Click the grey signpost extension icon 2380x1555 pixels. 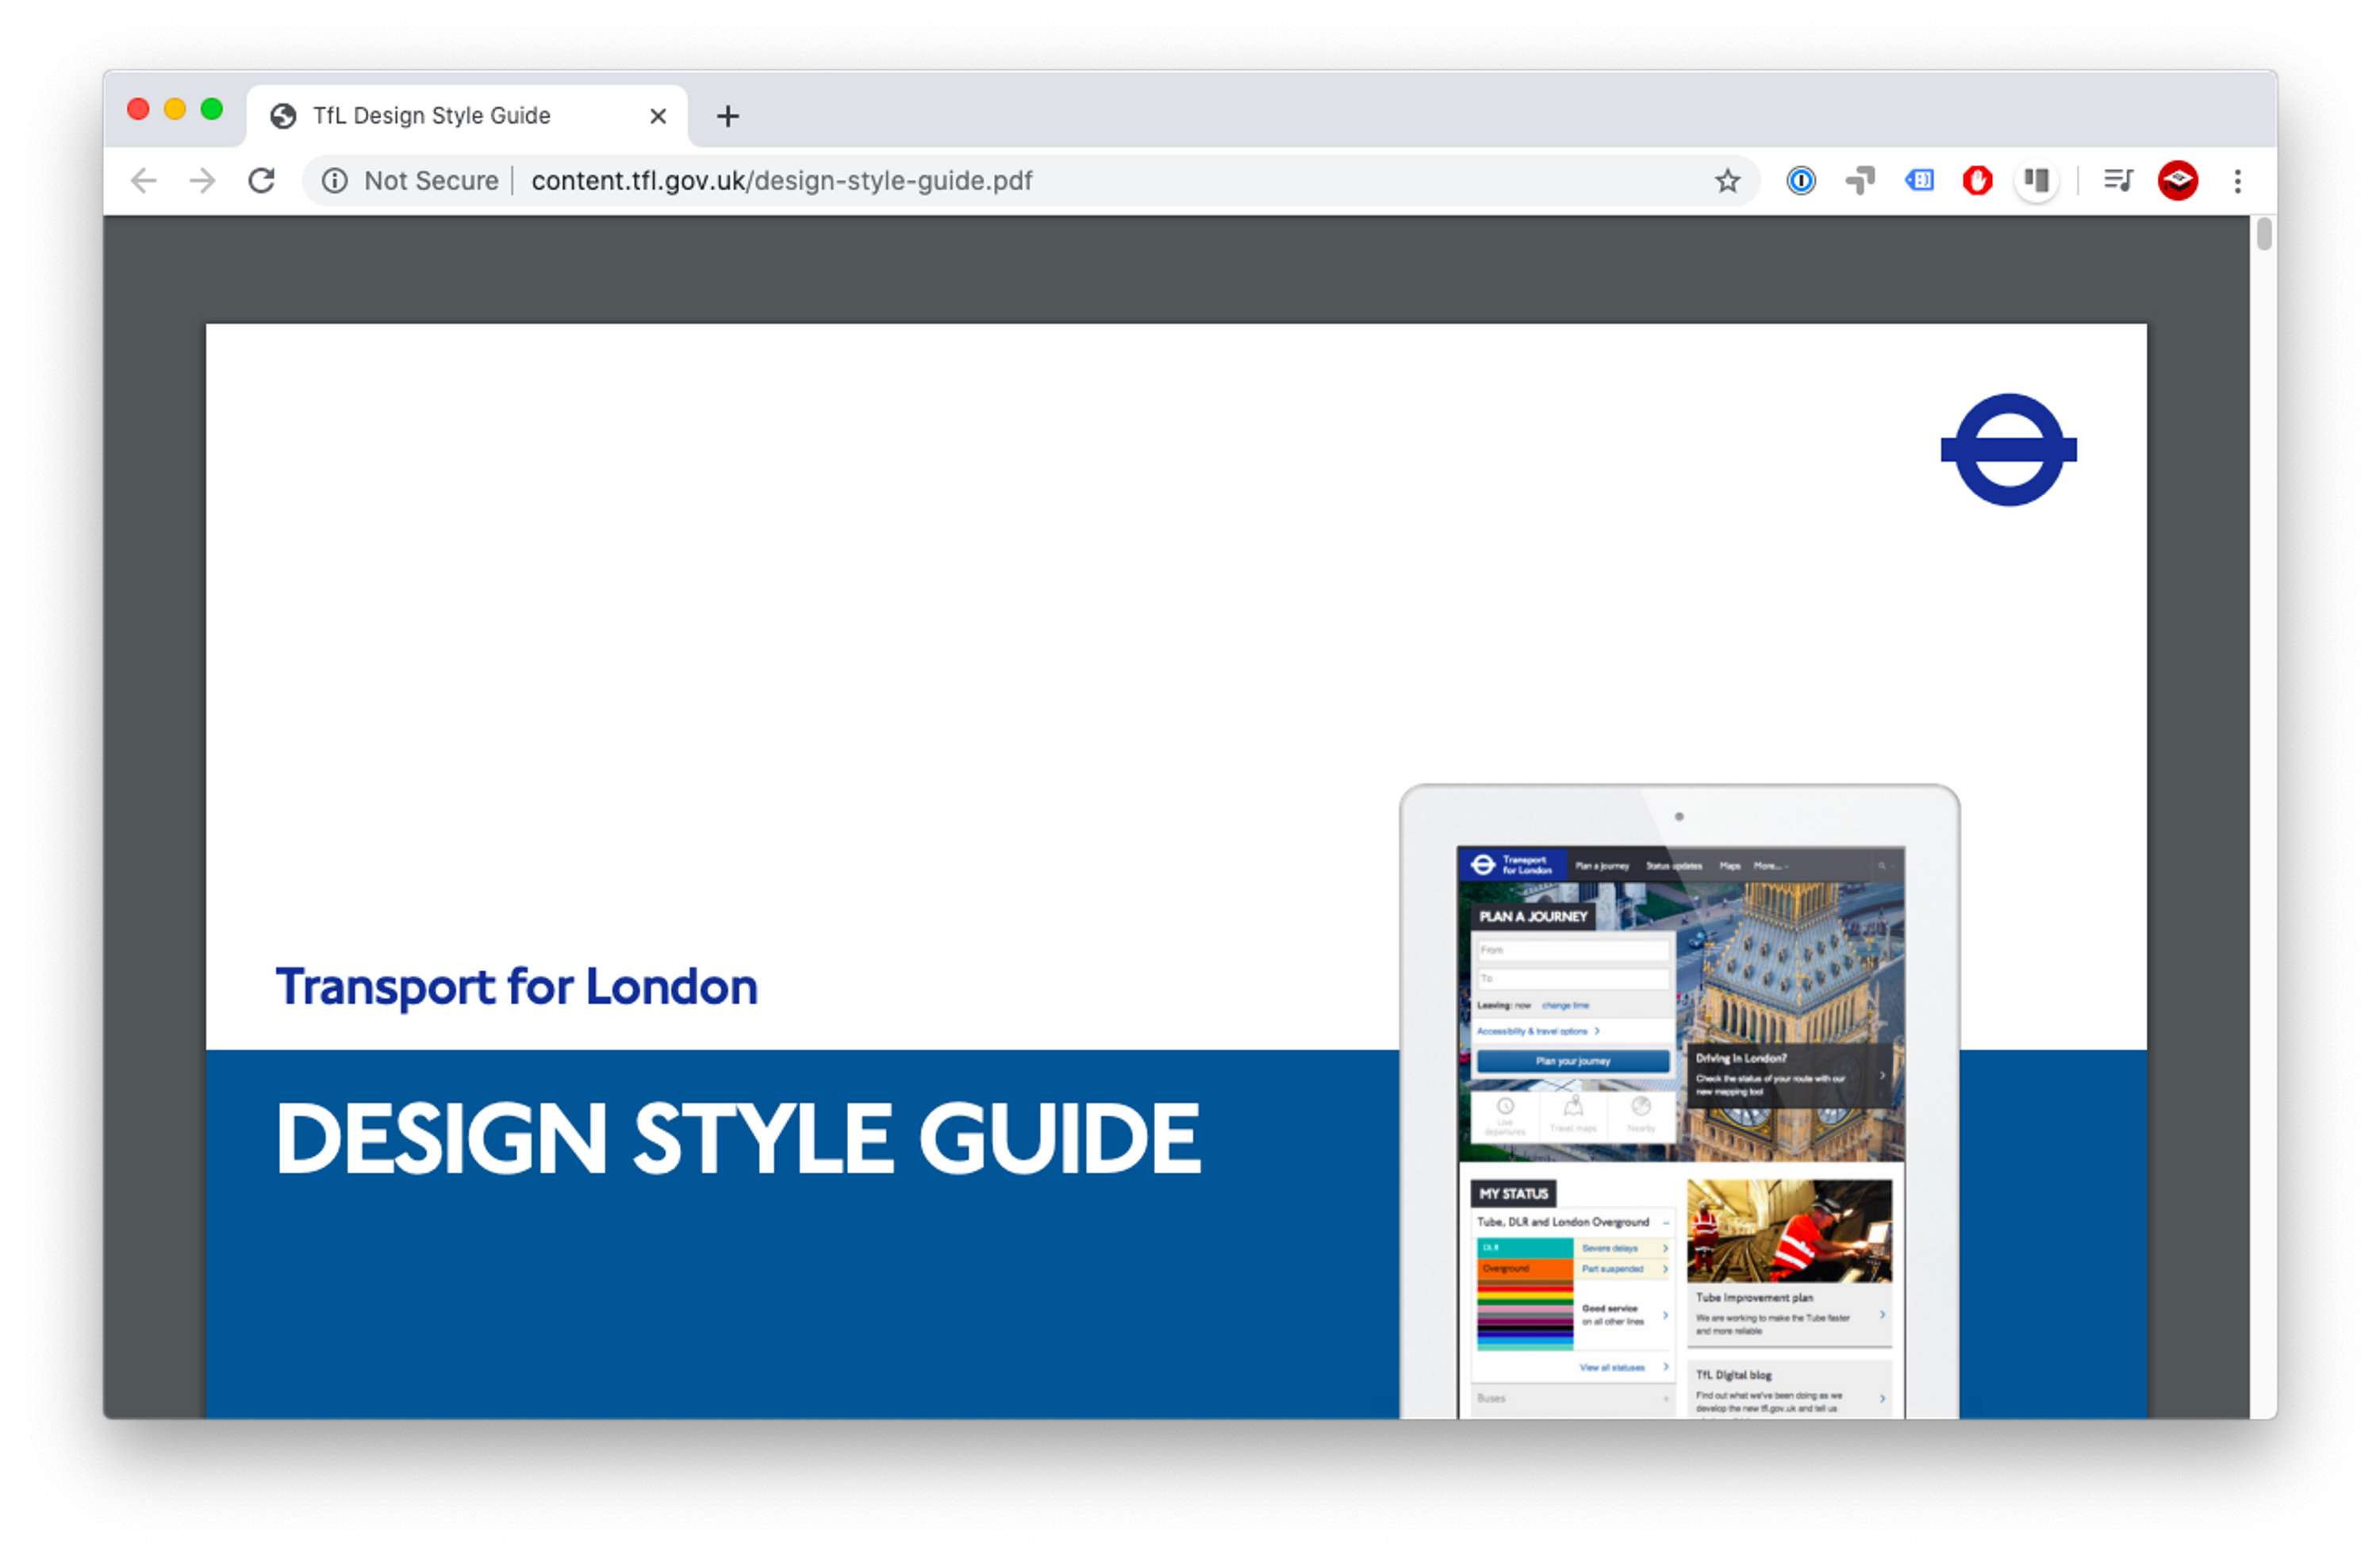click(x=1860, y=181)
